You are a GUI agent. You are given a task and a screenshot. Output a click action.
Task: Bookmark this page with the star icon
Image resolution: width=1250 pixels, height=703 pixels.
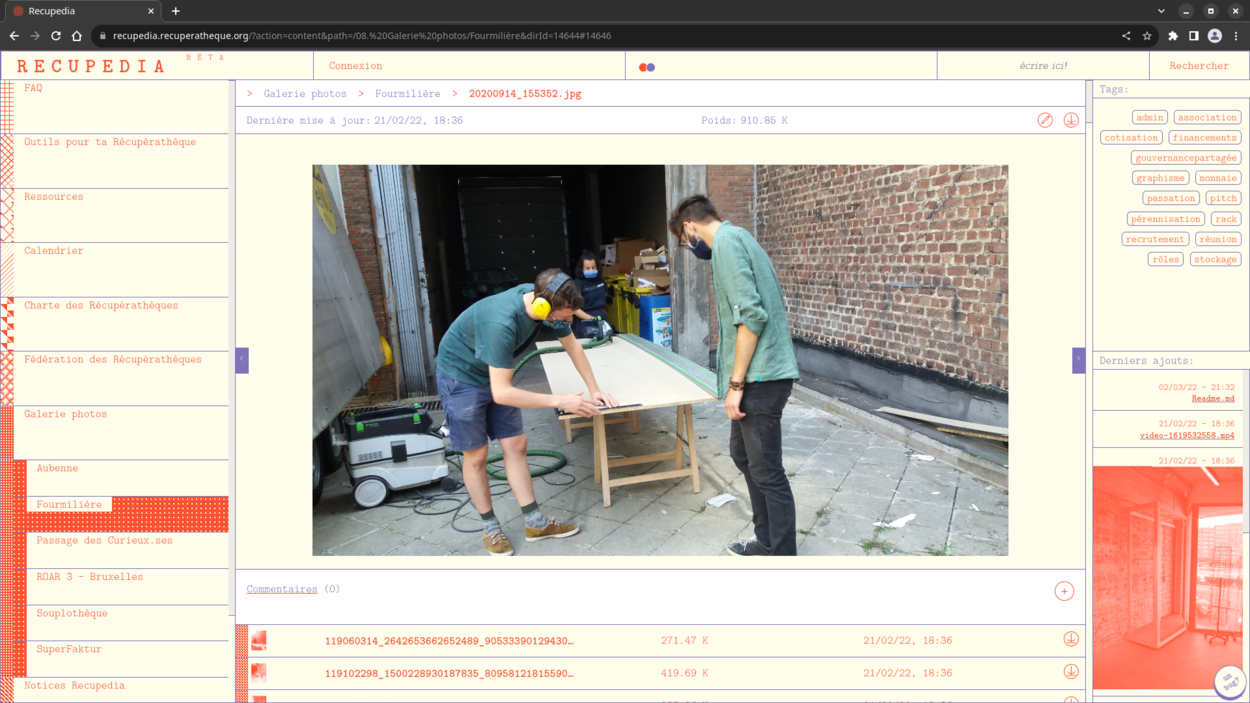pos(1147,36)
